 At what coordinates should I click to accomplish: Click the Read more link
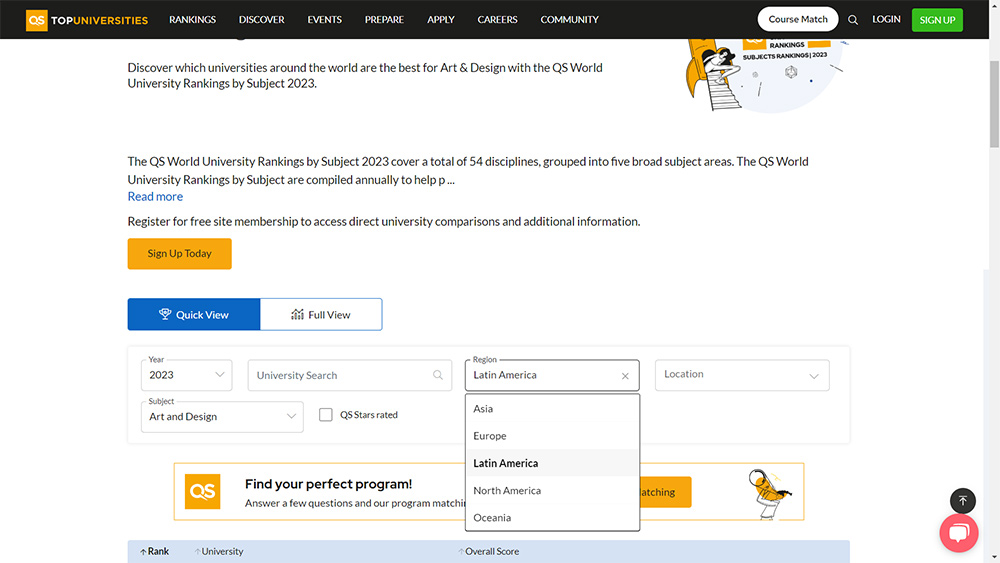(155, 196)
